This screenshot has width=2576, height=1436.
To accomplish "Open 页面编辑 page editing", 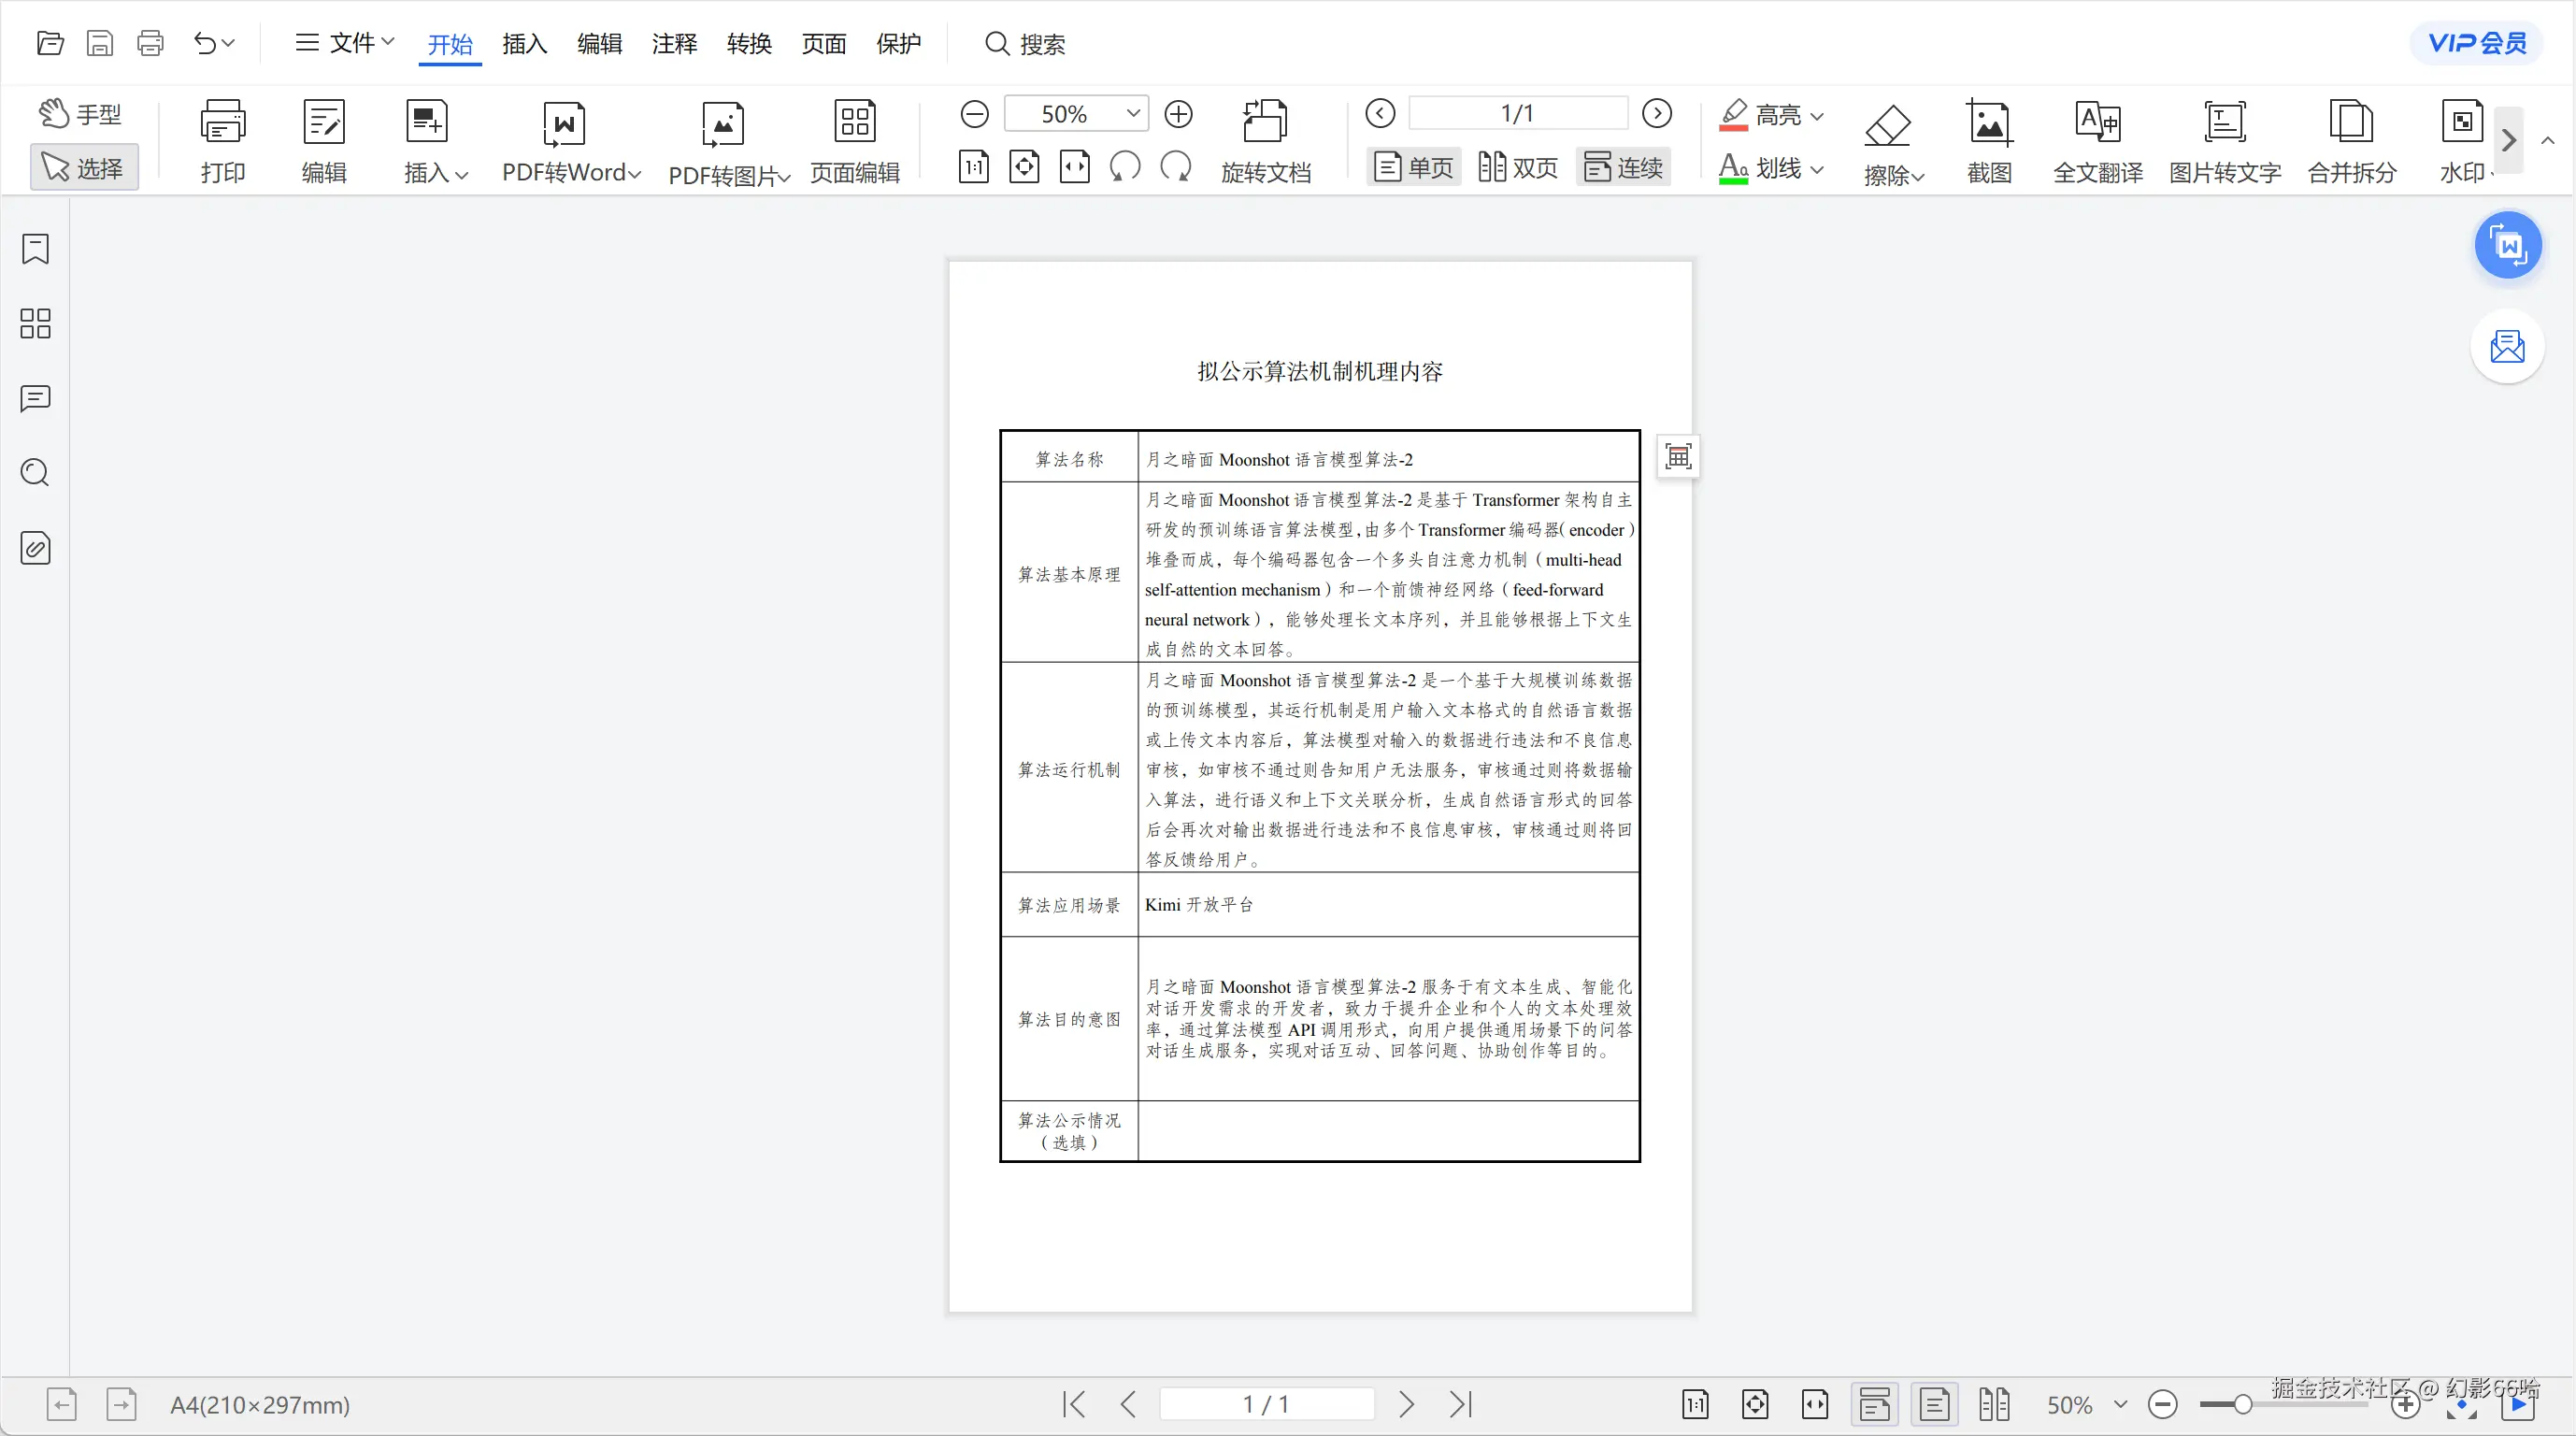I will [854, 141].
